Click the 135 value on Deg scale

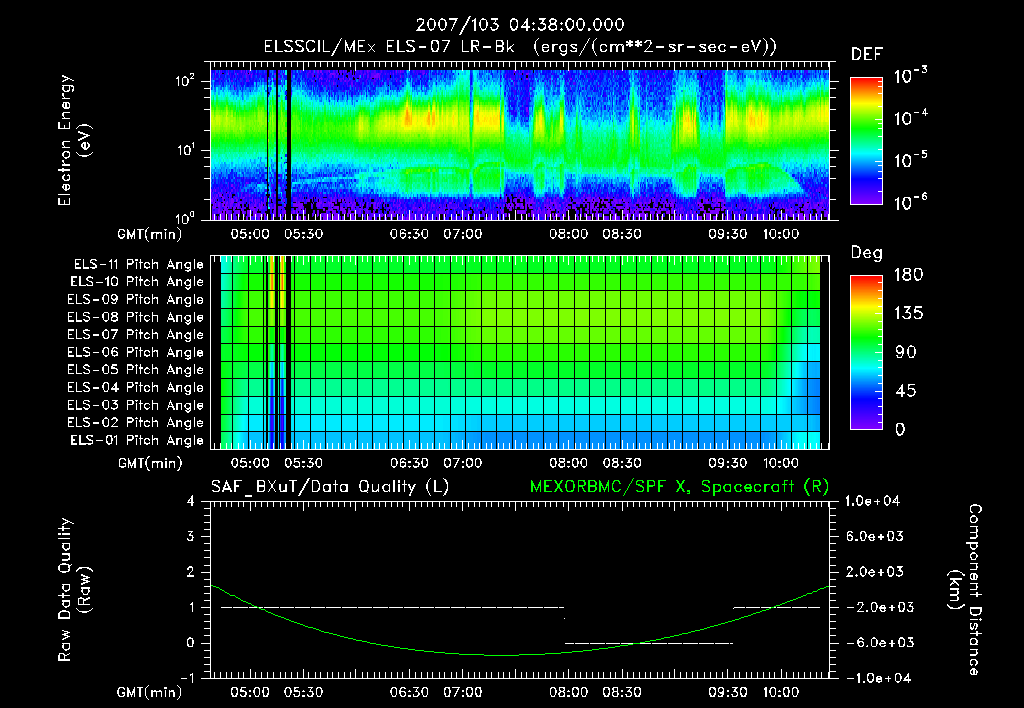[x=908, y=314]
